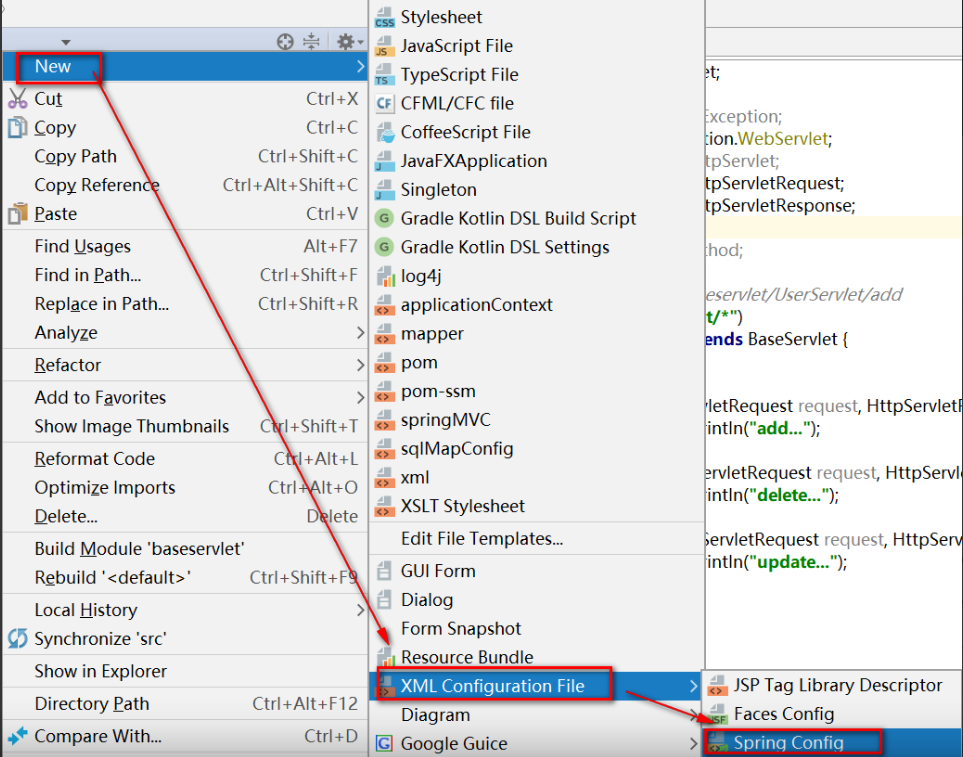Screen dimensions: 963x757
Task: Click WebServlet annotation in editor code
Action: [x=782, y=139]
